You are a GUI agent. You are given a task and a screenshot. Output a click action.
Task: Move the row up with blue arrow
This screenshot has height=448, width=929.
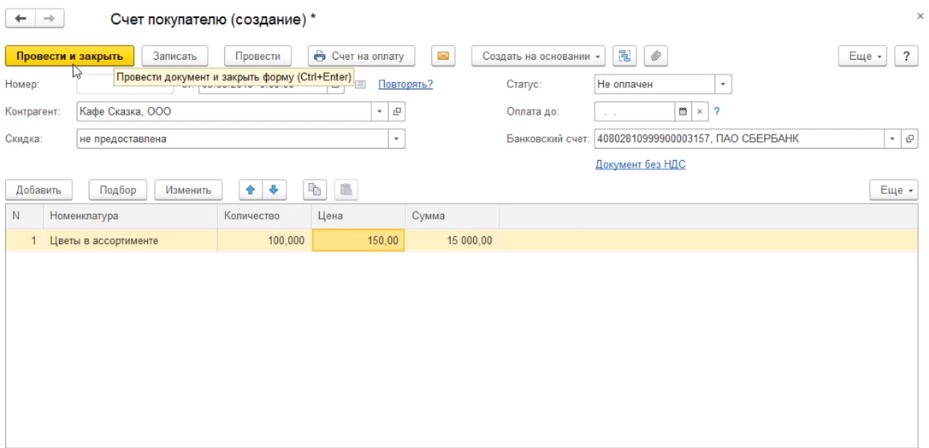pyautogui.click(x=251, y=190)
